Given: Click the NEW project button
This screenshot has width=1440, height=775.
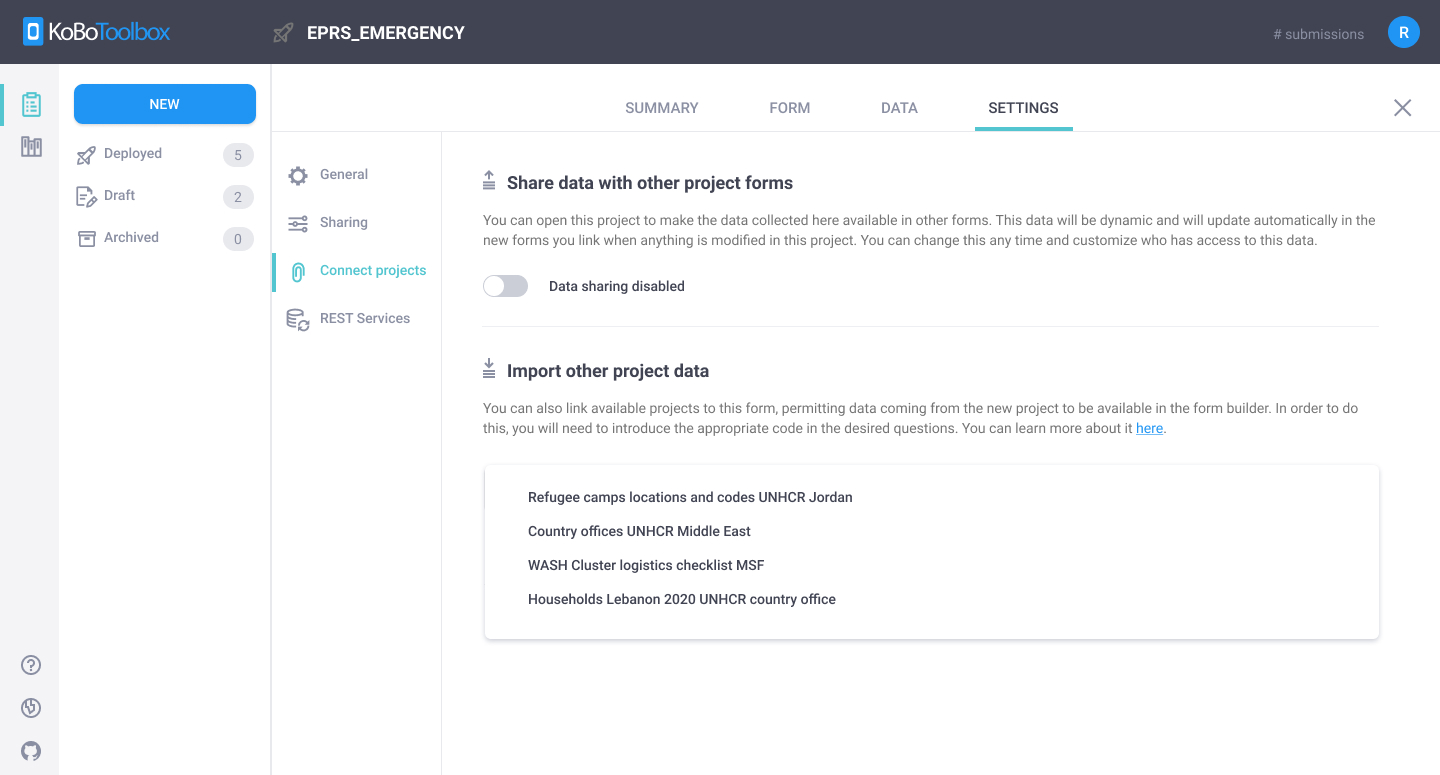Looking at the screenshot, I should pyautogui.click(x=164, y=103).
